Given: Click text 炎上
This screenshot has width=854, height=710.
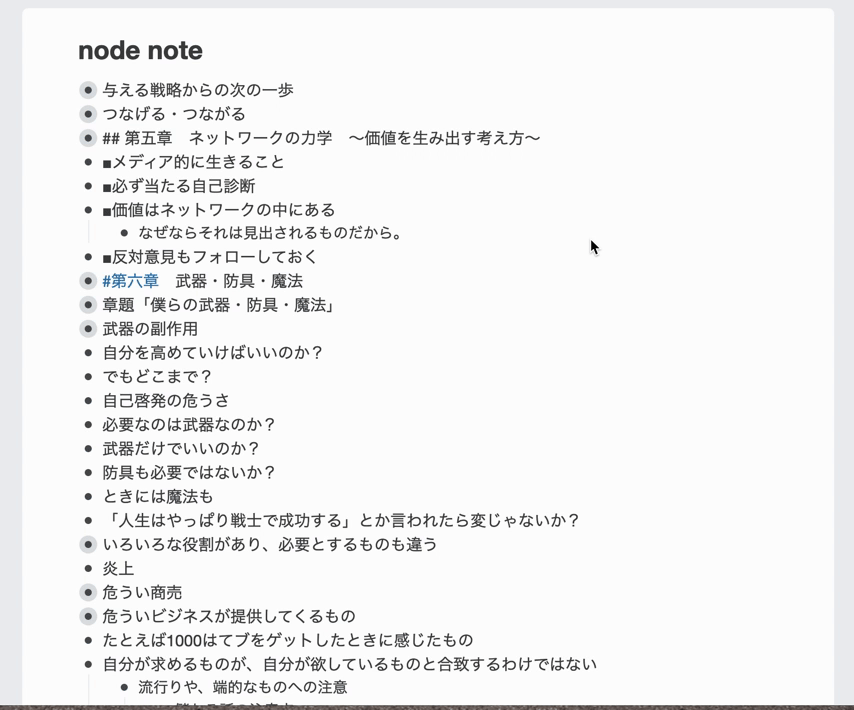Looking at the screenshot, I should (118, 568).
